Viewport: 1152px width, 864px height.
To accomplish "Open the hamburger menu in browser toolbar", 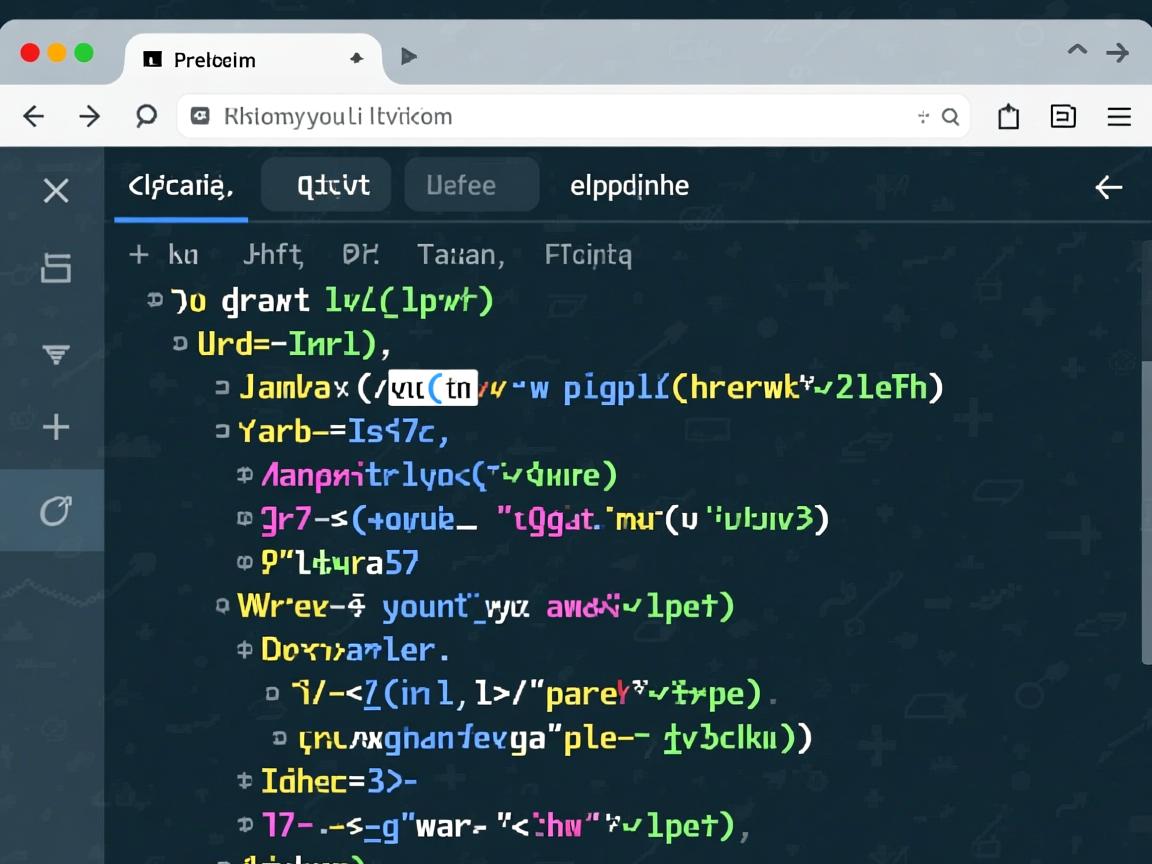I will coord(1119,117).
